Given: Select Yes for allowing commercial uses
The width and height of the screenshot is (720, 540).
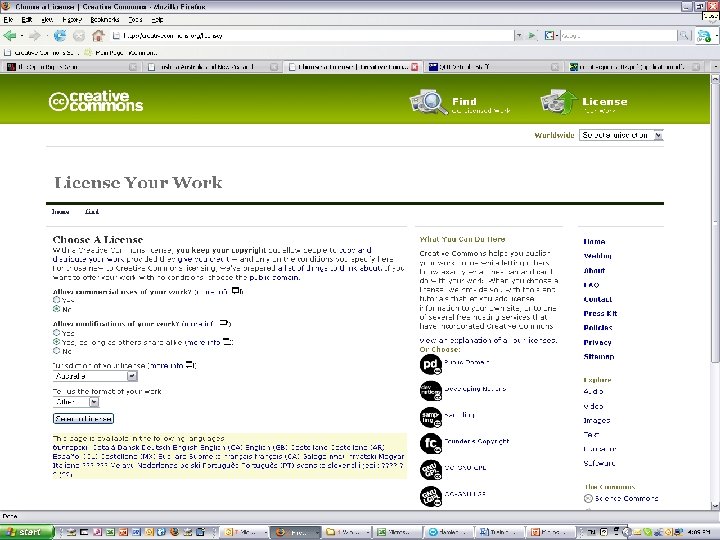Looking at the screenshot, I should (x=56, y=300).
